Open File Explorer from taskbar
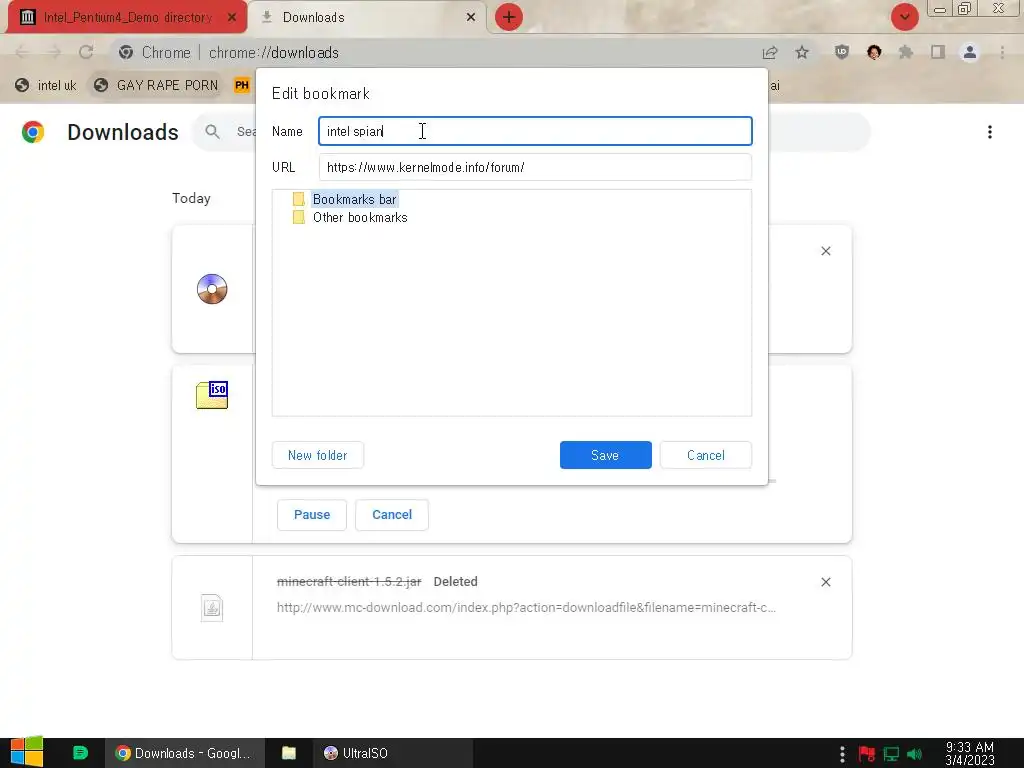This screenshot has width=1024, height=768. point(289,753)
